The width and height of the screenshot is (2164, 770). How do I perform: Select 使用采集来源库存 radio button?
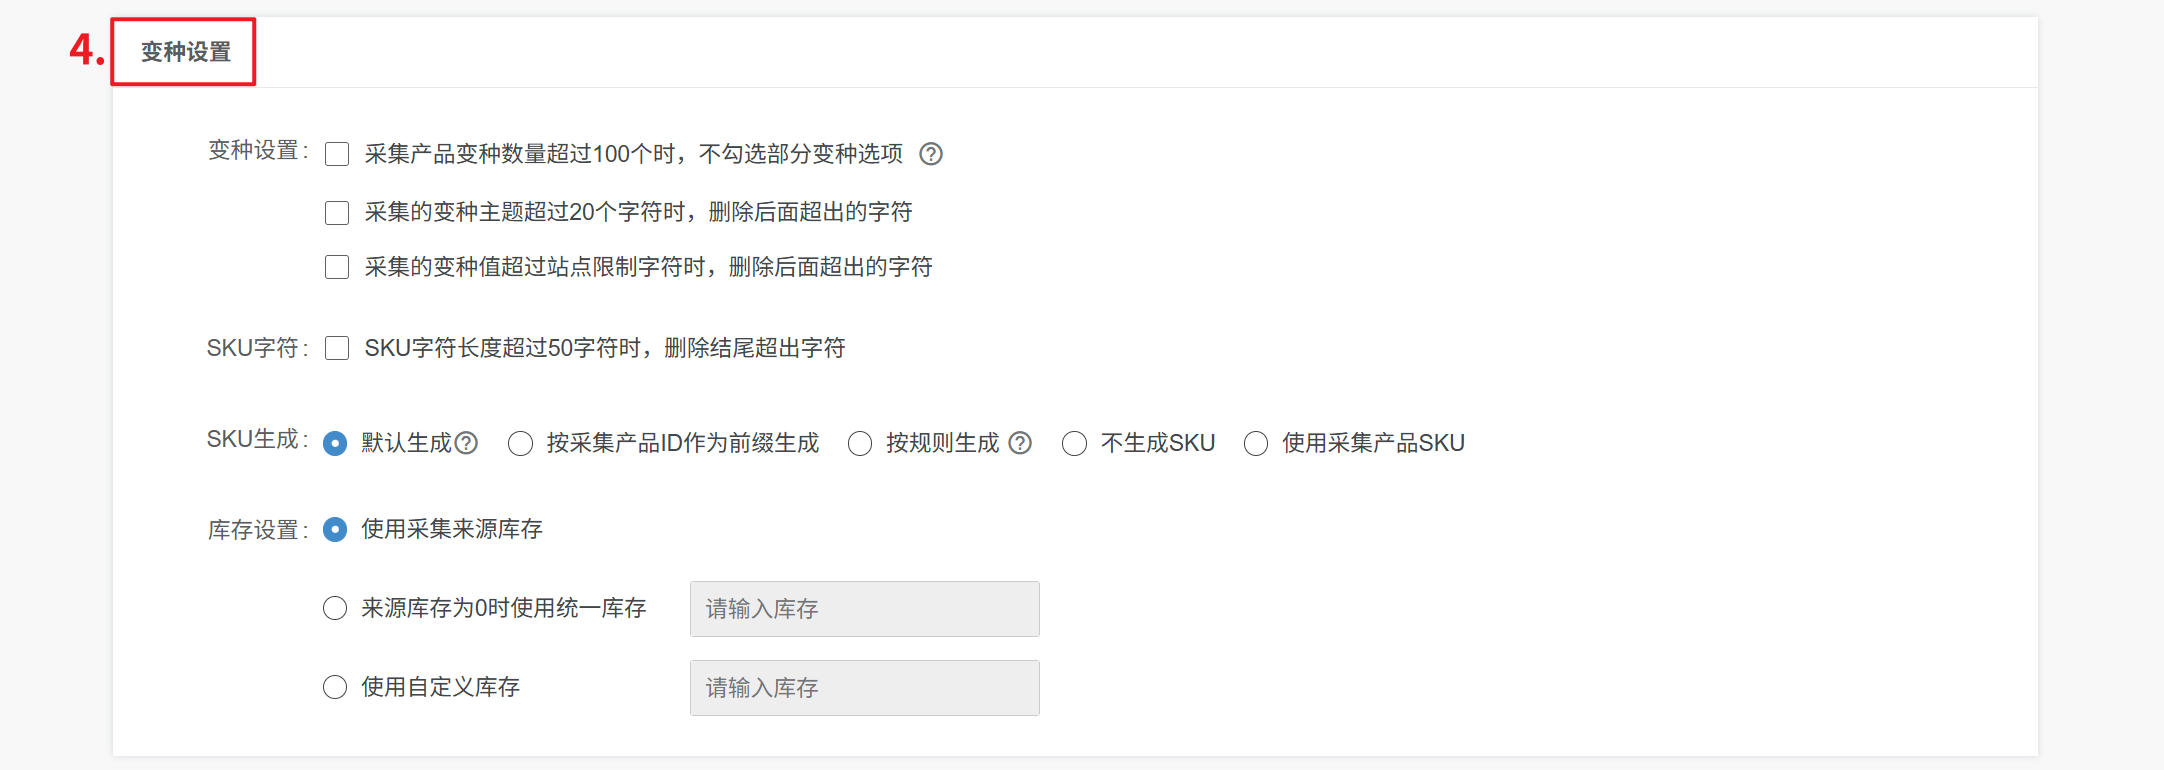coord(335,529)
